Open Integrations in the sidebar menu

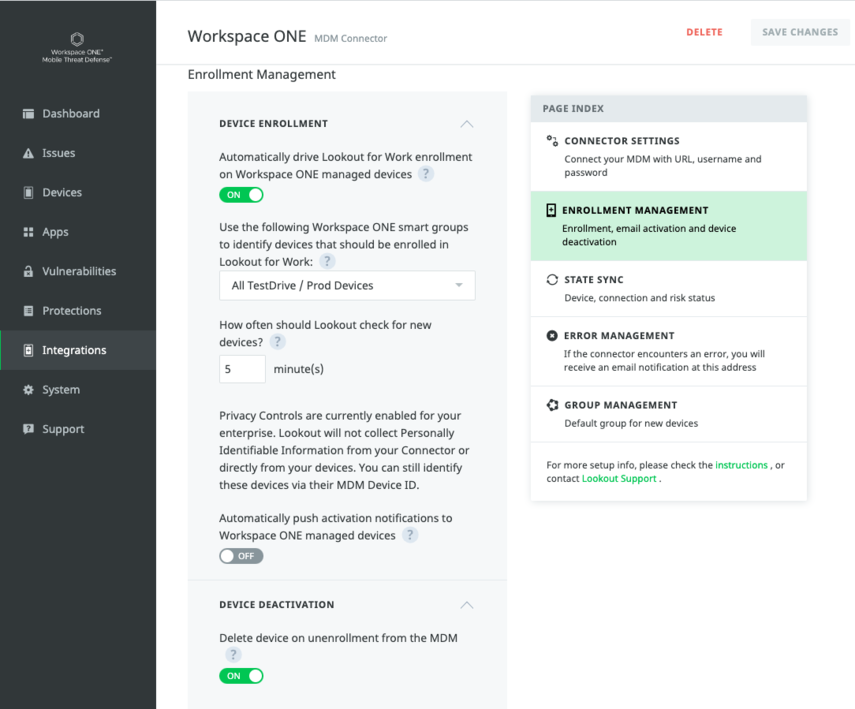coord(74,350)
